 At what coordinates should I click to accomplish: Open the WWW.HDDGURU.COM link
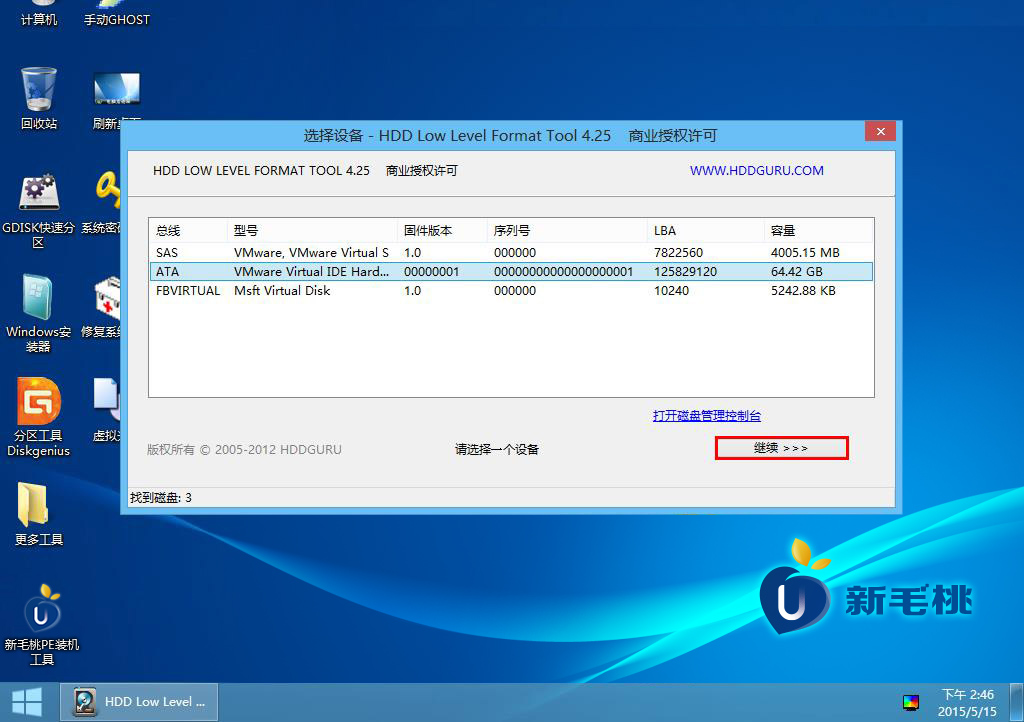click(x=756, y=170)
